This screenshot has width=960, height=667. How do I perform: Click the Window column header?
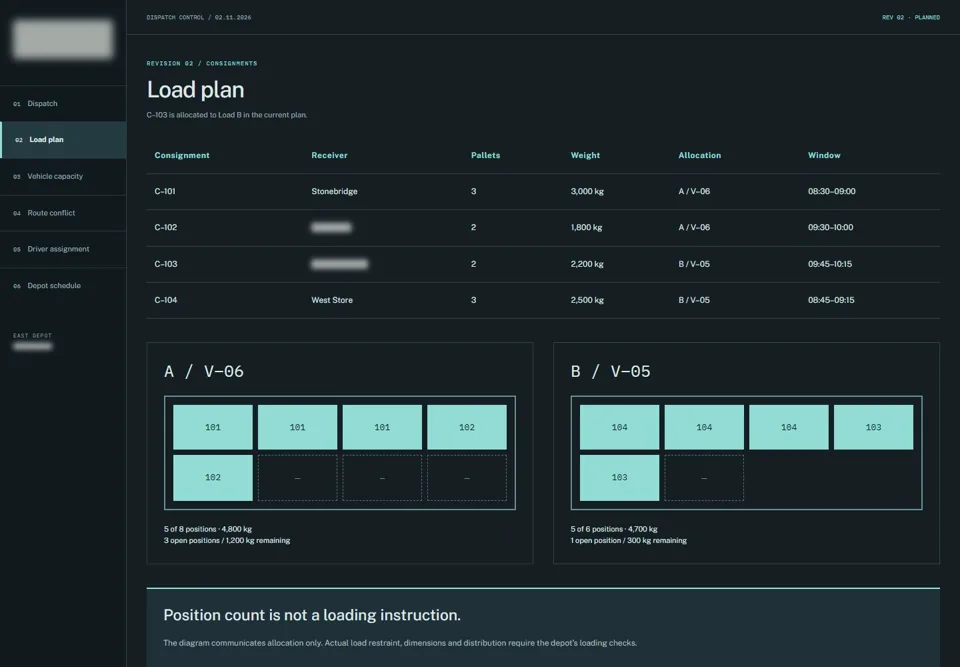[x=824, y=156]
